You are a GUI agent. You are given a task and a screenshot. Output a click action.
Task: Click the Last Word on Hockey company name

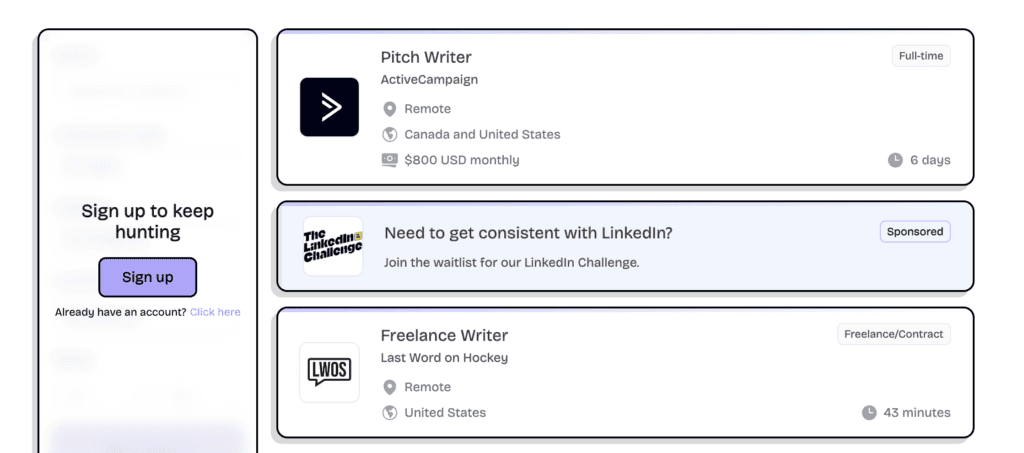click(x=444, y=358)
